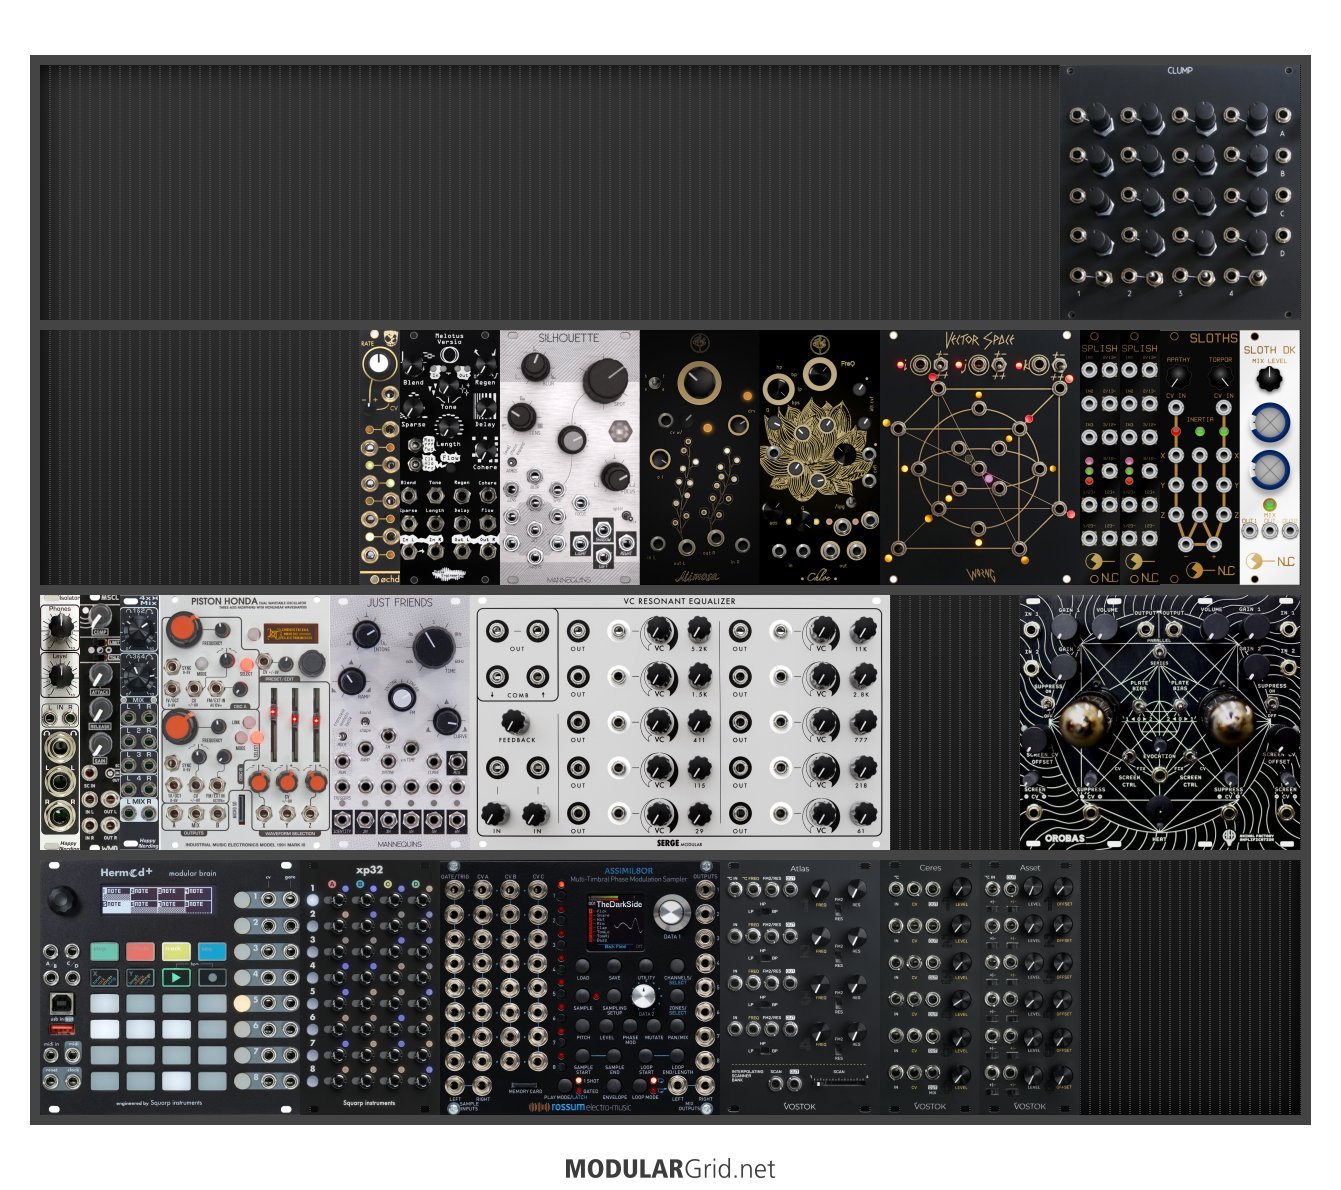Click the Assimil8or PITCH button
Screen dimensions: 1341x1190
583,1026
